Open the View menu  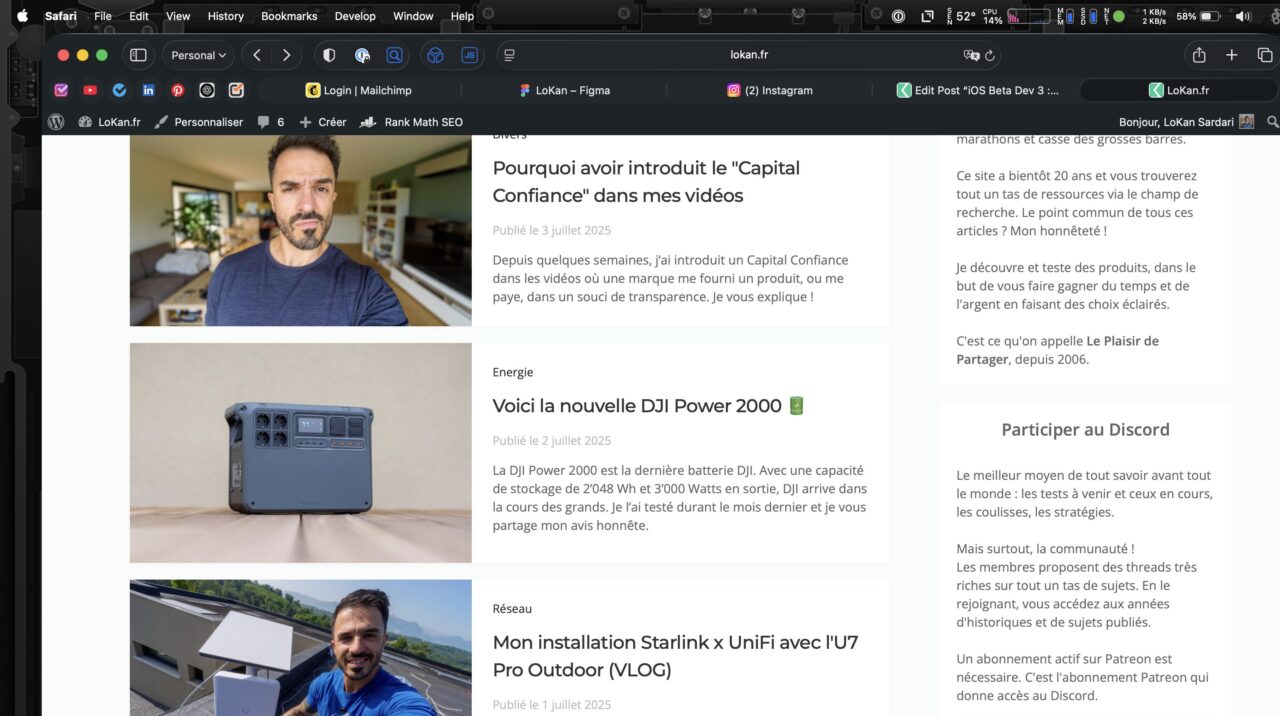(x=178, y=16)
